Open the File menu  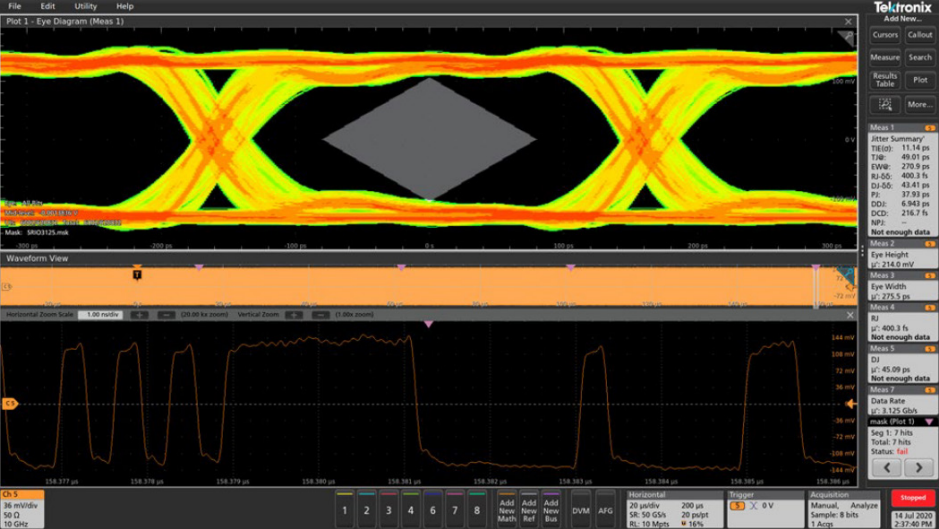15,6
